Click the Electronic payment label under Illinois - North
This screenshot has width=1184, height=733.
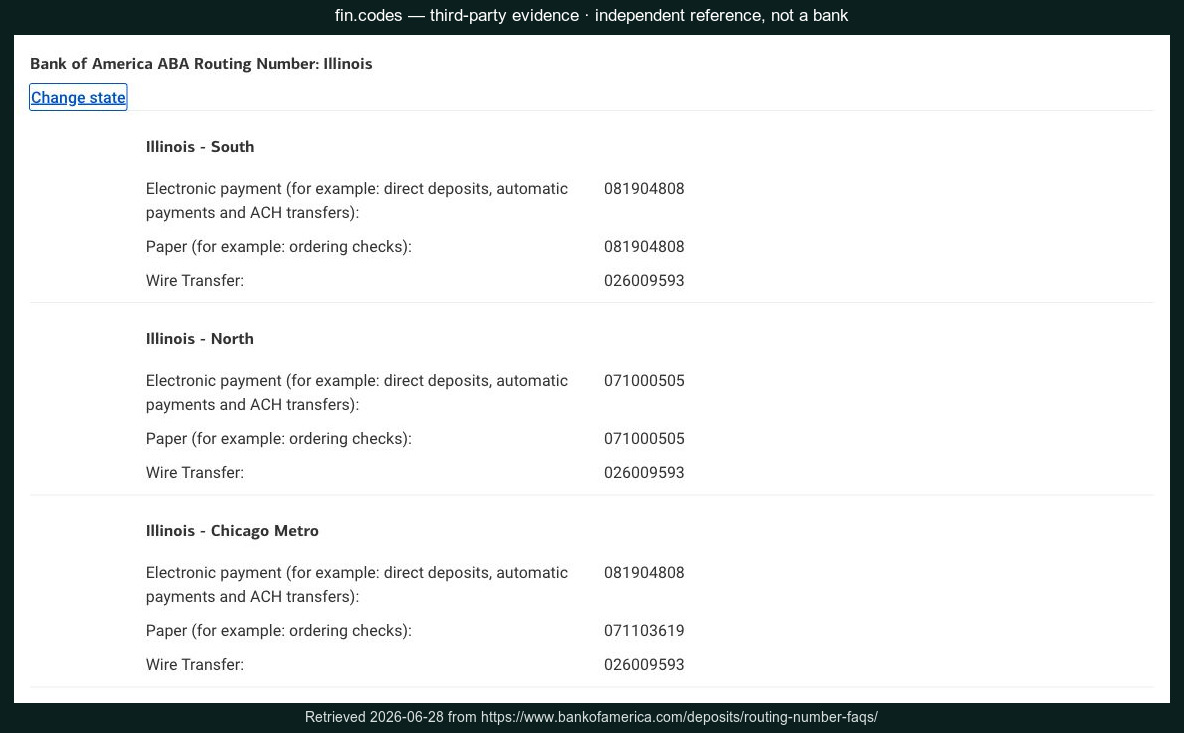(x=356, y=393)
